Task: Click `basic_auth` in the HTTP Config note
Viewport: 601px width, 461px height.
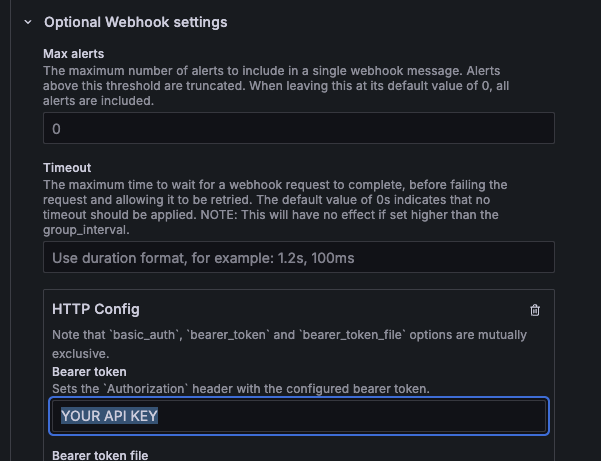Action: (145, 335)
